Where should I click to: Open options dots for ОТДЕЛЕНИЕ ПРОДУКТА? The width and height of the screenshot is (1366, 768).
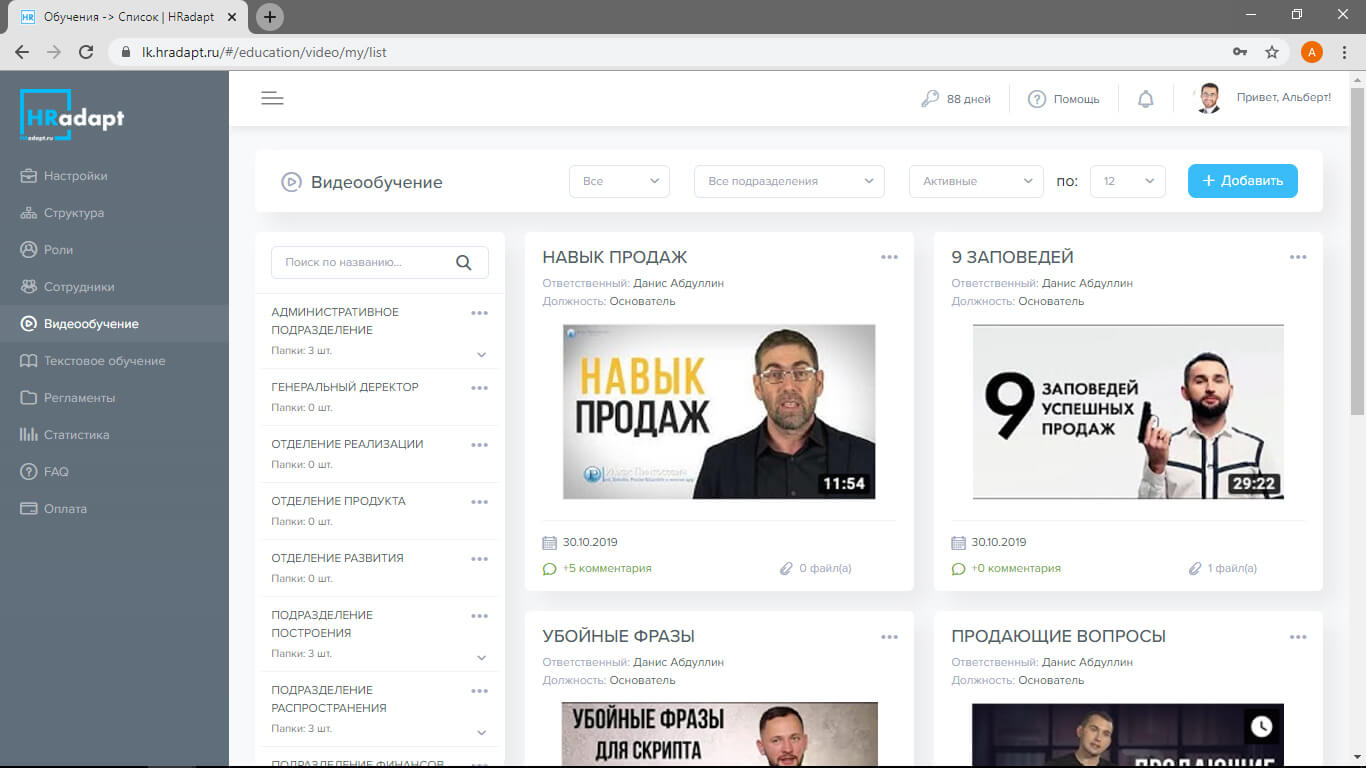coord(479,502)
